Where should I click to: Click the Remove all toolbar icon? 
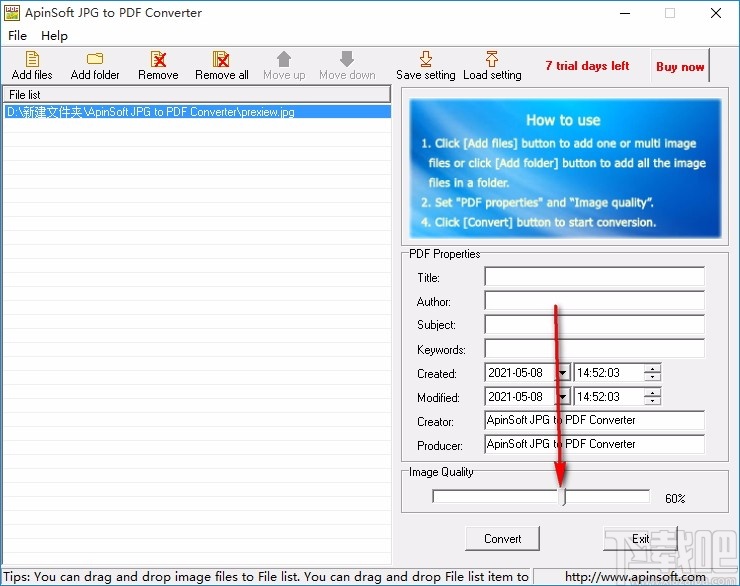pyautogui.click(x=221, y=59)
